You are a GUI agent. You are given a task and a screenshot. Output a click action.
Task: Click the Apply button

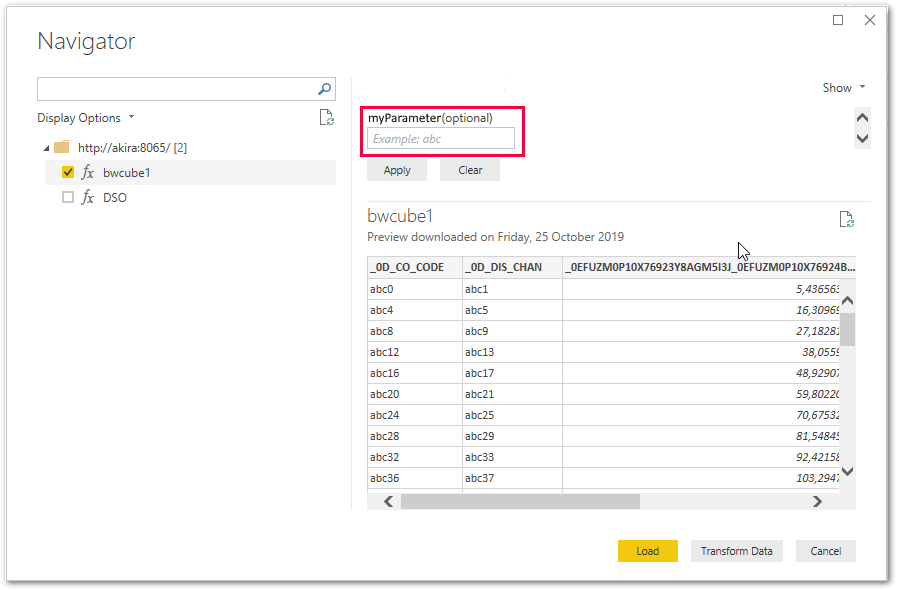(396, 170)
